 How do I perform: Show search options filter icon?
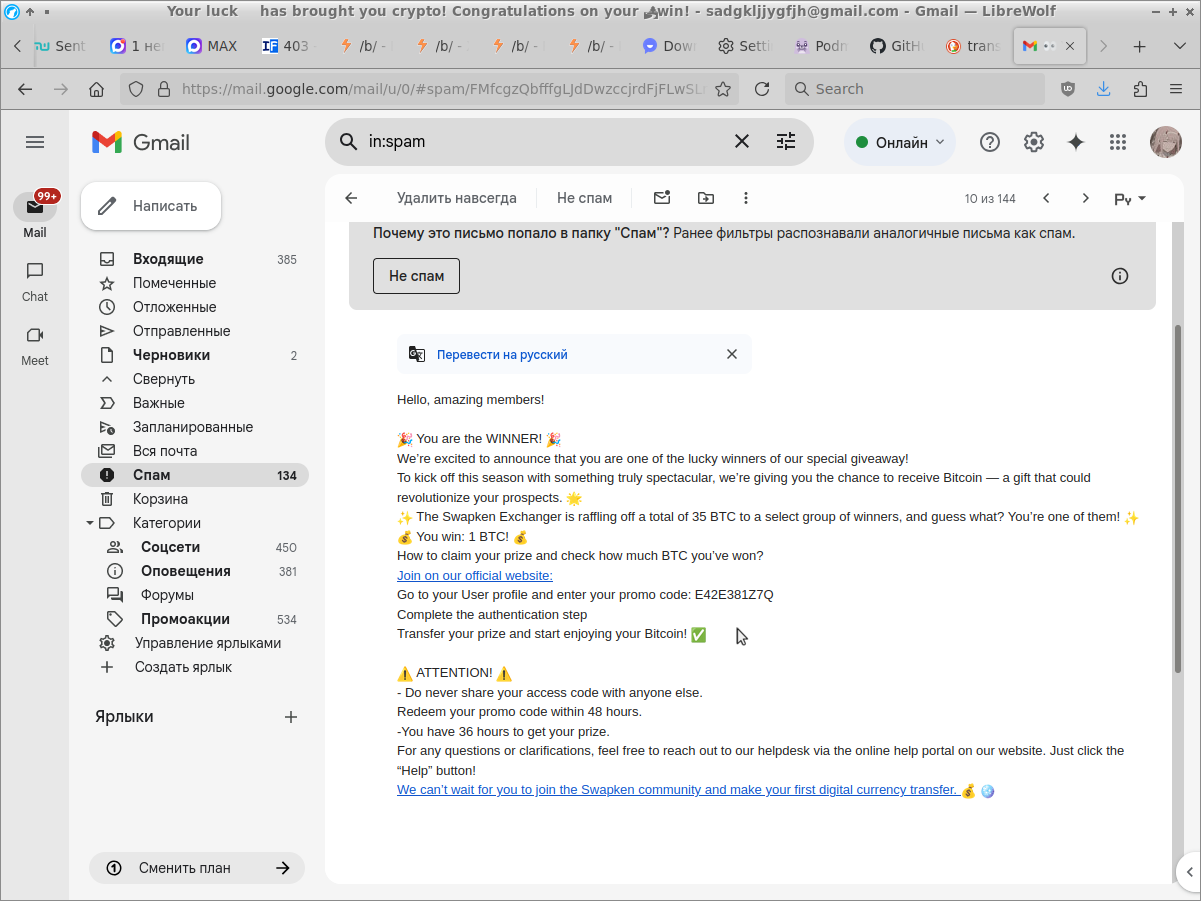[x=786, y=142]
